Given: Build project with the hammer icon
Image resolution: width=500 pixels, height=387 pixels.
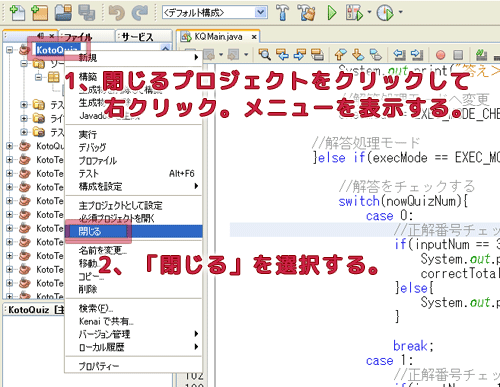Looking at the screenshot, I should tap(282, 13).
